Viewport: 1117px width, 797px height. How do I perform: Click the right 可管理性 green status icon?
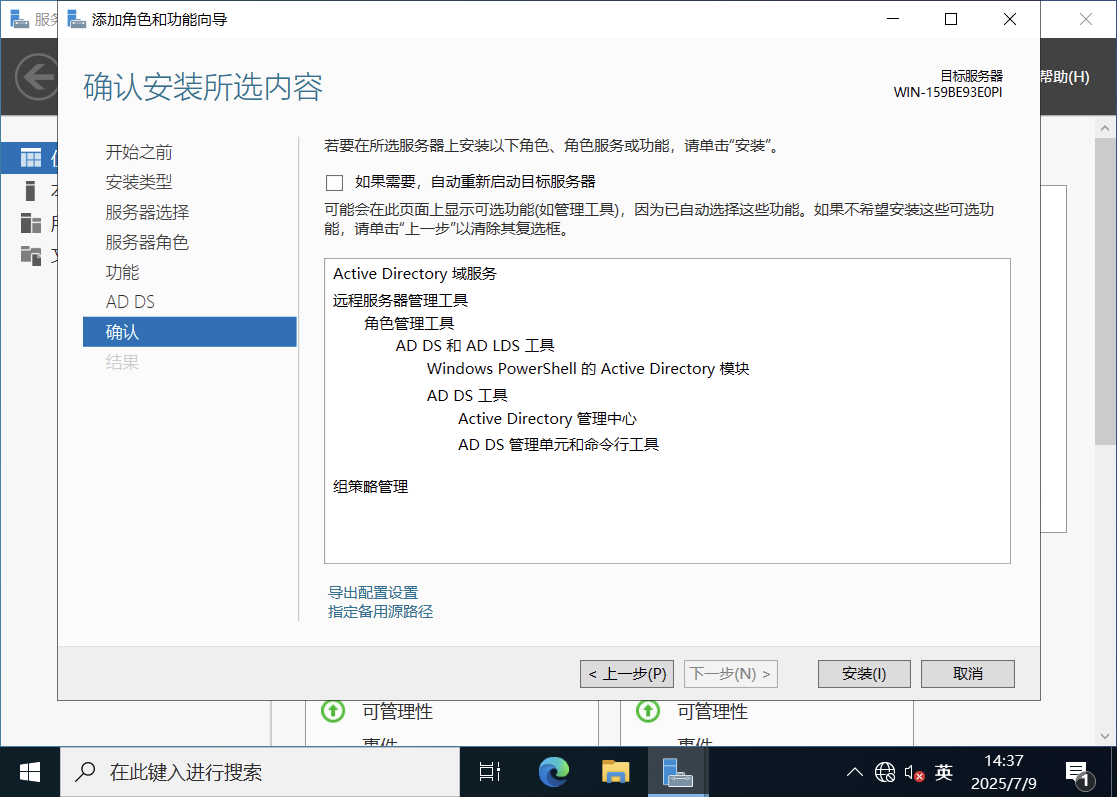pos(648,711)
